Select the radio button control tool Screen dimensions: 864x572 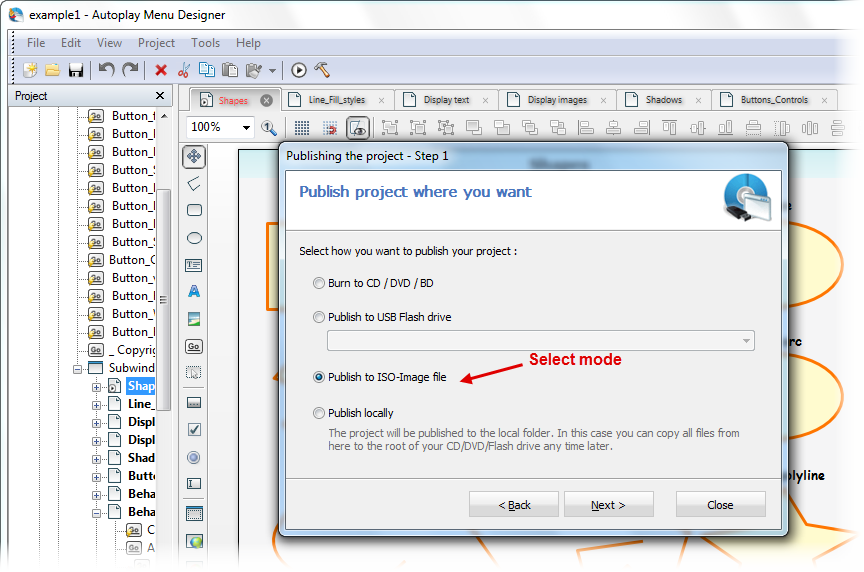194,457
